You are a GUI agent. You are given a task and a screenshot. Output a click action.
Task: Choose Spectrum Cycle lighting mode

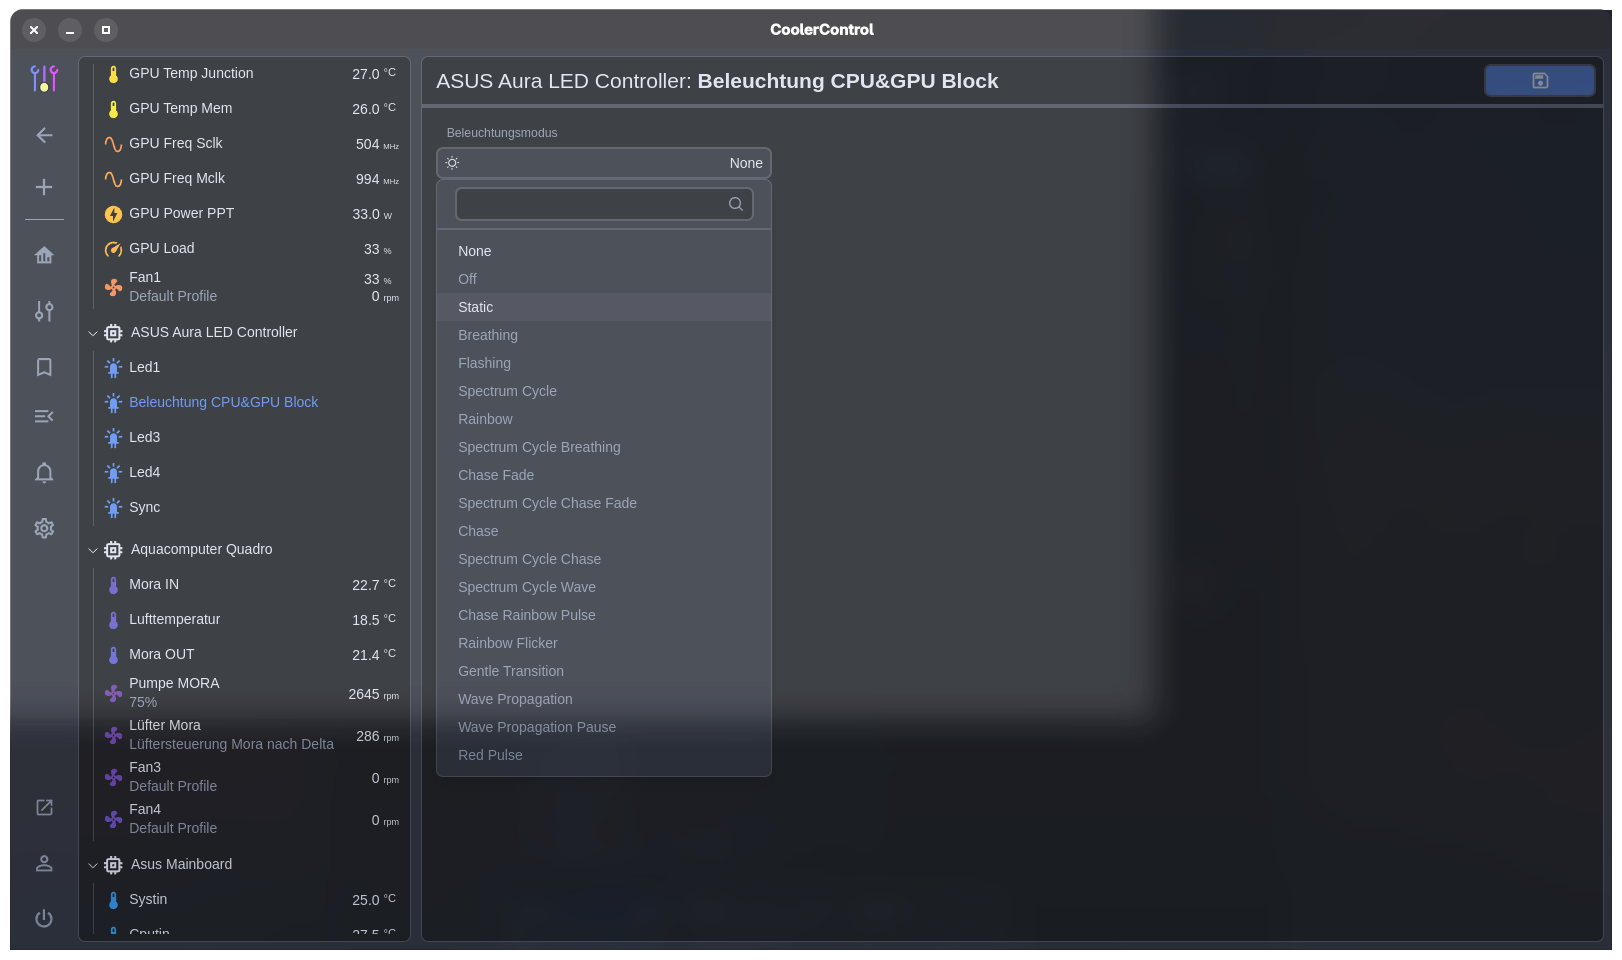click(x=604, y=391)
